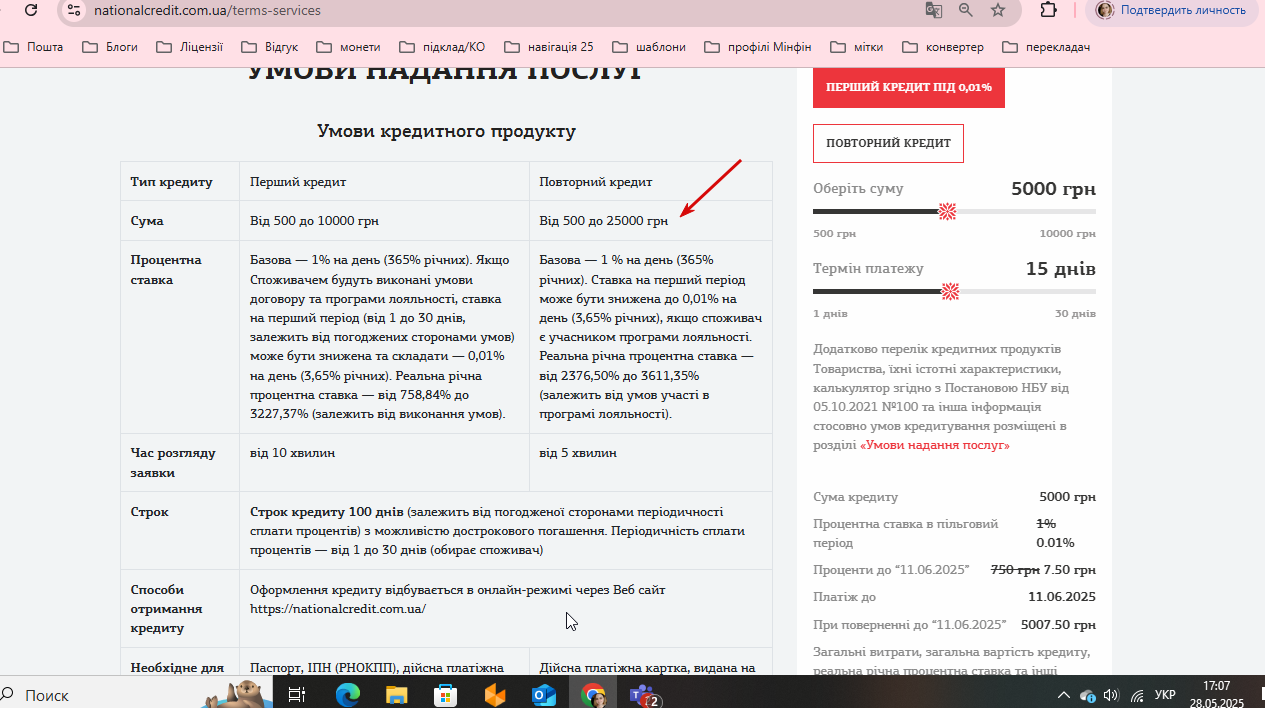The width and height of the screenshot is (1265, 708).
Task: Show hidden tray icons with the chevron
Action: 1063,695
